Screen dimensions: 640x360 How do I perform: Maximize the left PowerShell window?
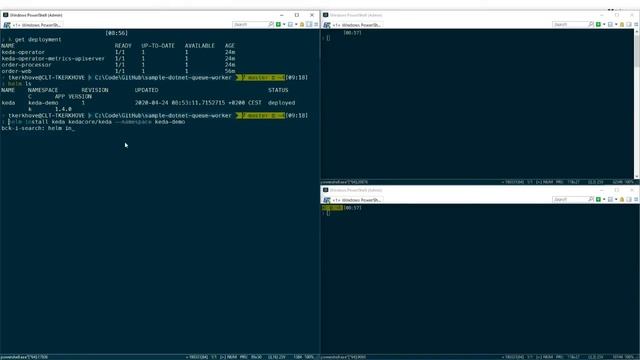tap(297, 15)
